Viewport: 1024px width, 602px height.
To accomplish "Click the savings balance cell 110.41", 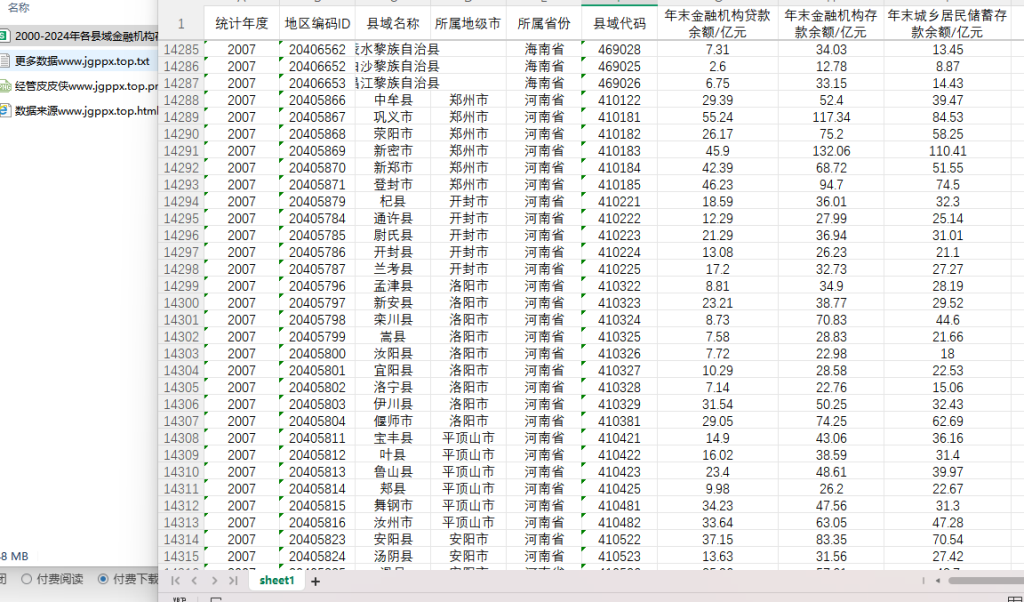I will (948, 151).
